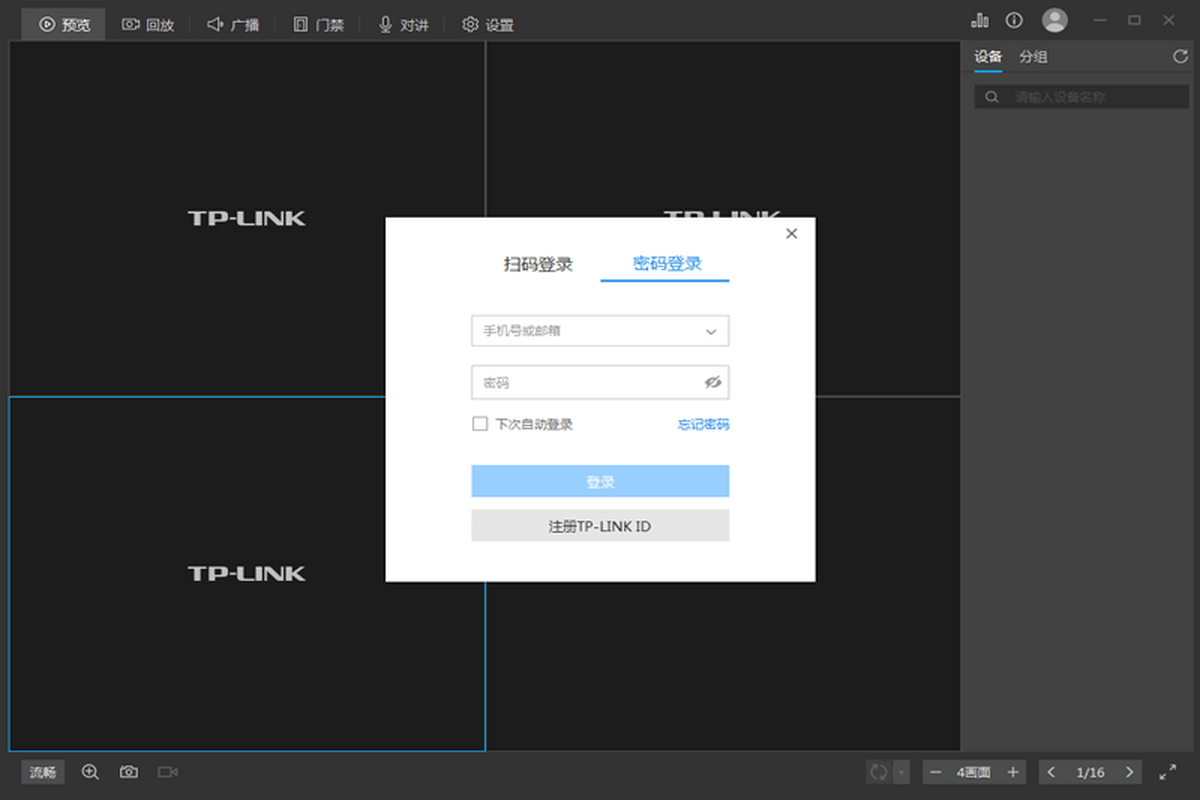Go to next page of 1/16

tap(1130, 772)
